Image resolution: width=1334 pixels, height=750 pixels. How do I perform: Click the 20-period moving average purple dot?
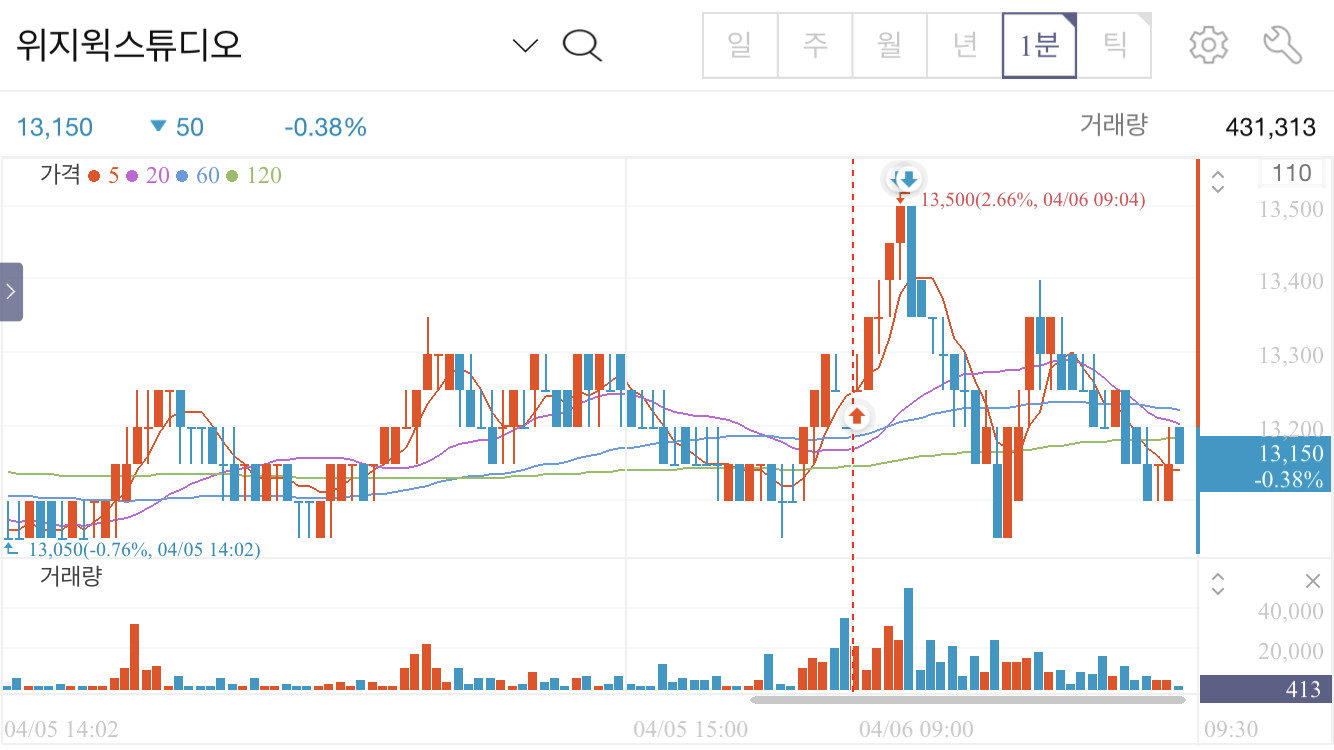pyautogui.click(x=132, y=176)
